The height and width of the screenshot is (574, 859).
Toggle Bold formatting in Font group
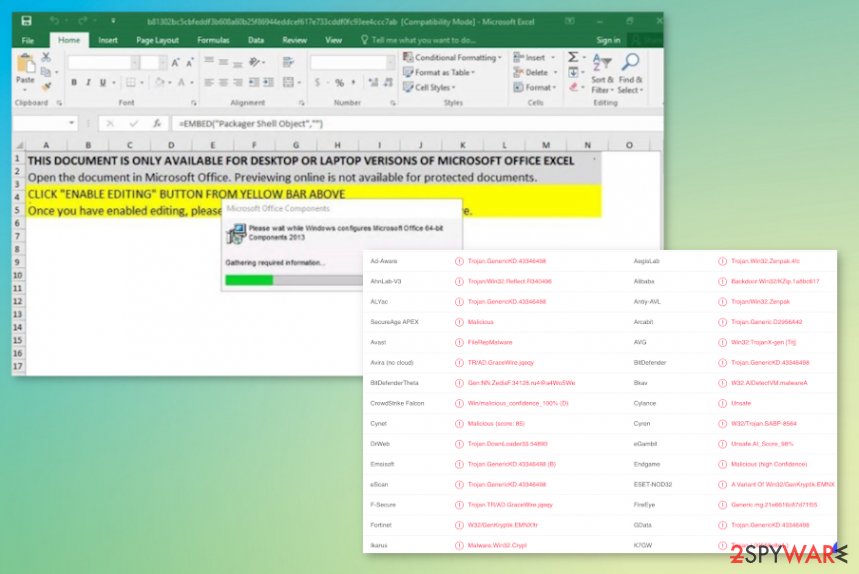[74, 82]
